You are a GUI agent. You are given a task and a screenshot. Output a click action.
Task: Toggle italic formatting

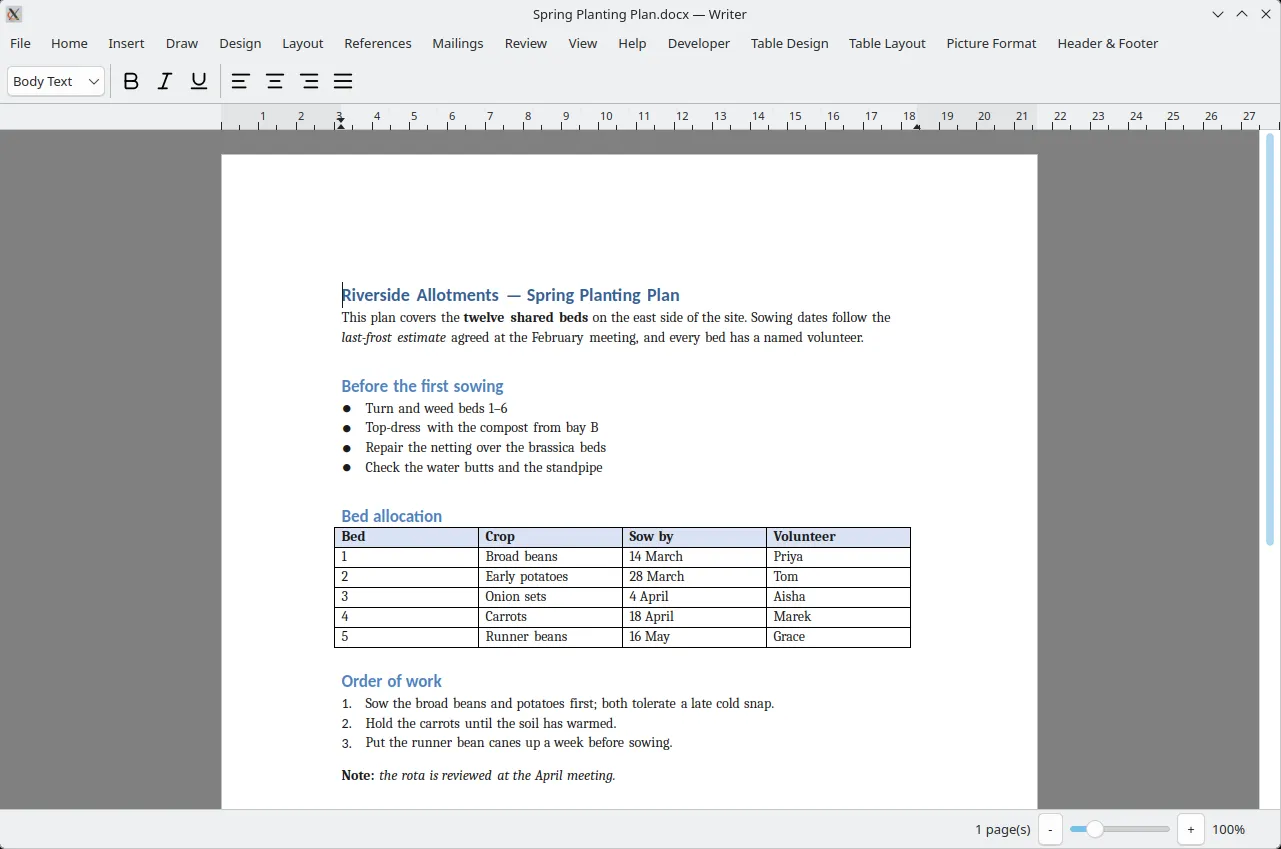coord(165,82)
